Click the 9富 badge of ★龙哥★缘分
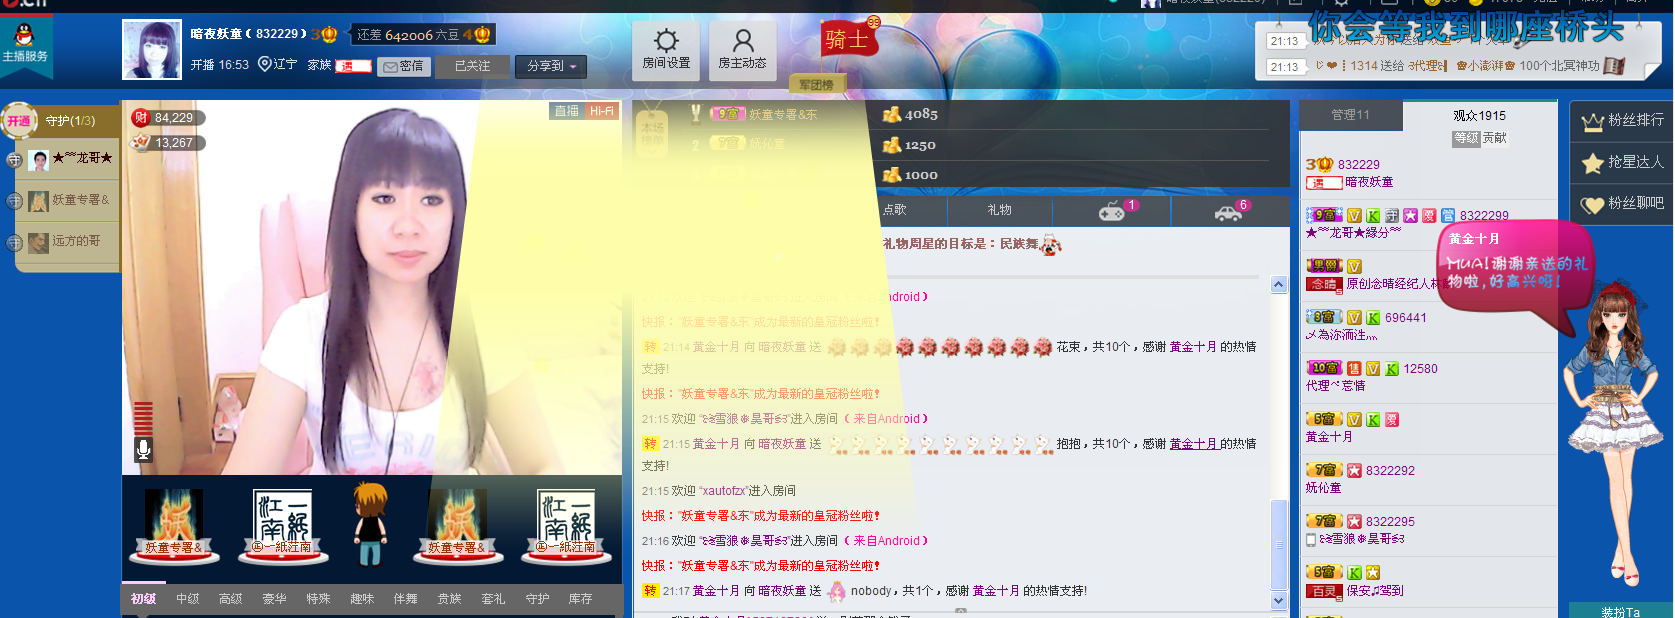 click(1324, 215)
